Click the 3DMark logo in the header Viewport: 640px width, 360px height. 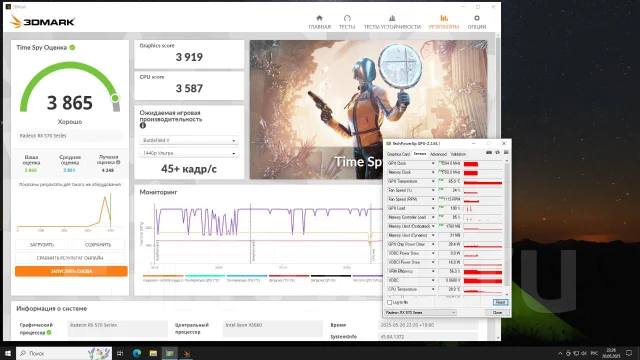click(x=42, y=22)
